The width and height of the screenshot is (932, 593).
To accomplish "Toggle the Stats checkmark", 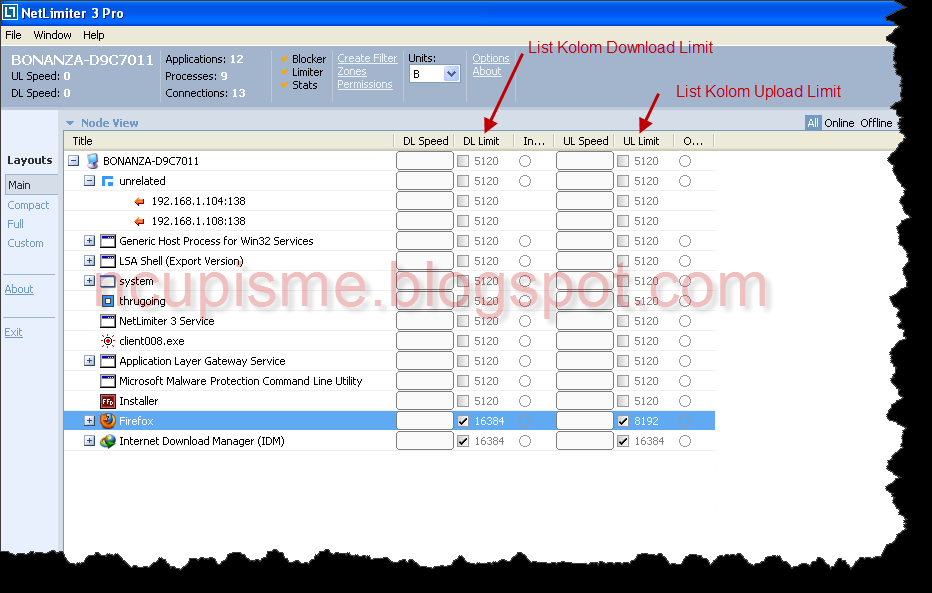I will coord(284,85).
